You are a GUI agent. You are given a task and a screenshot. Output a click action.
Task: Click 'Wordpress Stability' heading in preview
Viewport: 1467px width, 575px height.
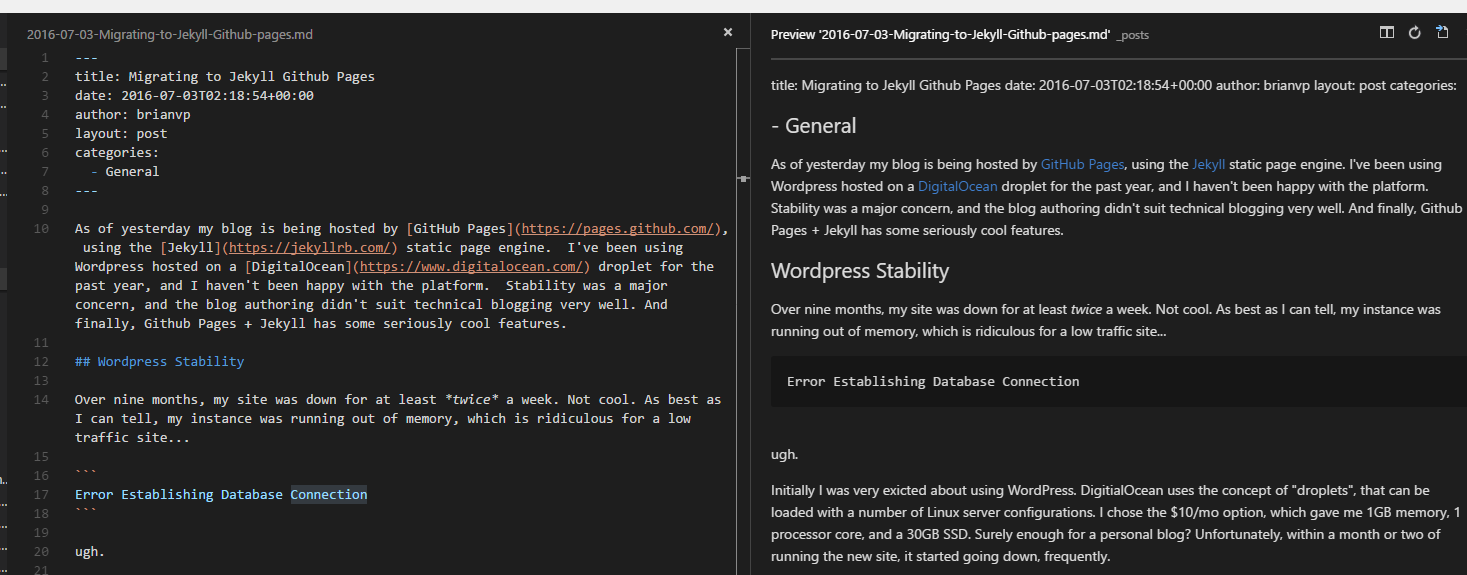click(x=860, y=271)
